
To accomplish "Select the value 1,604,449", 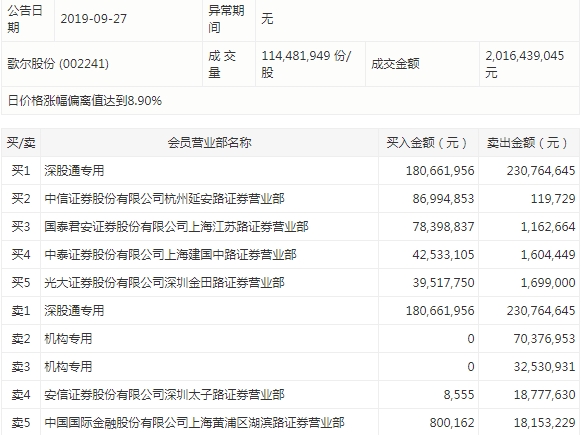I will click(548, 255).
